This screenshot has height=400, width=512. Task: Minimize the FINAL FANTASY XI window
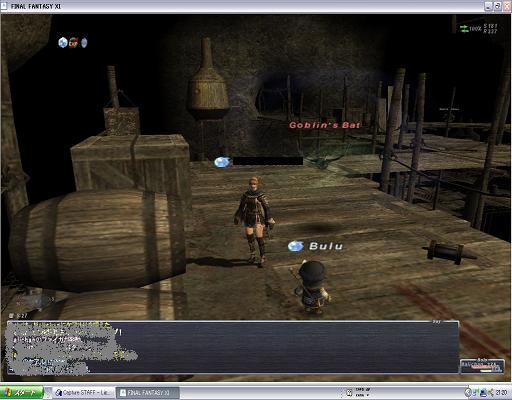pos(488,6)
